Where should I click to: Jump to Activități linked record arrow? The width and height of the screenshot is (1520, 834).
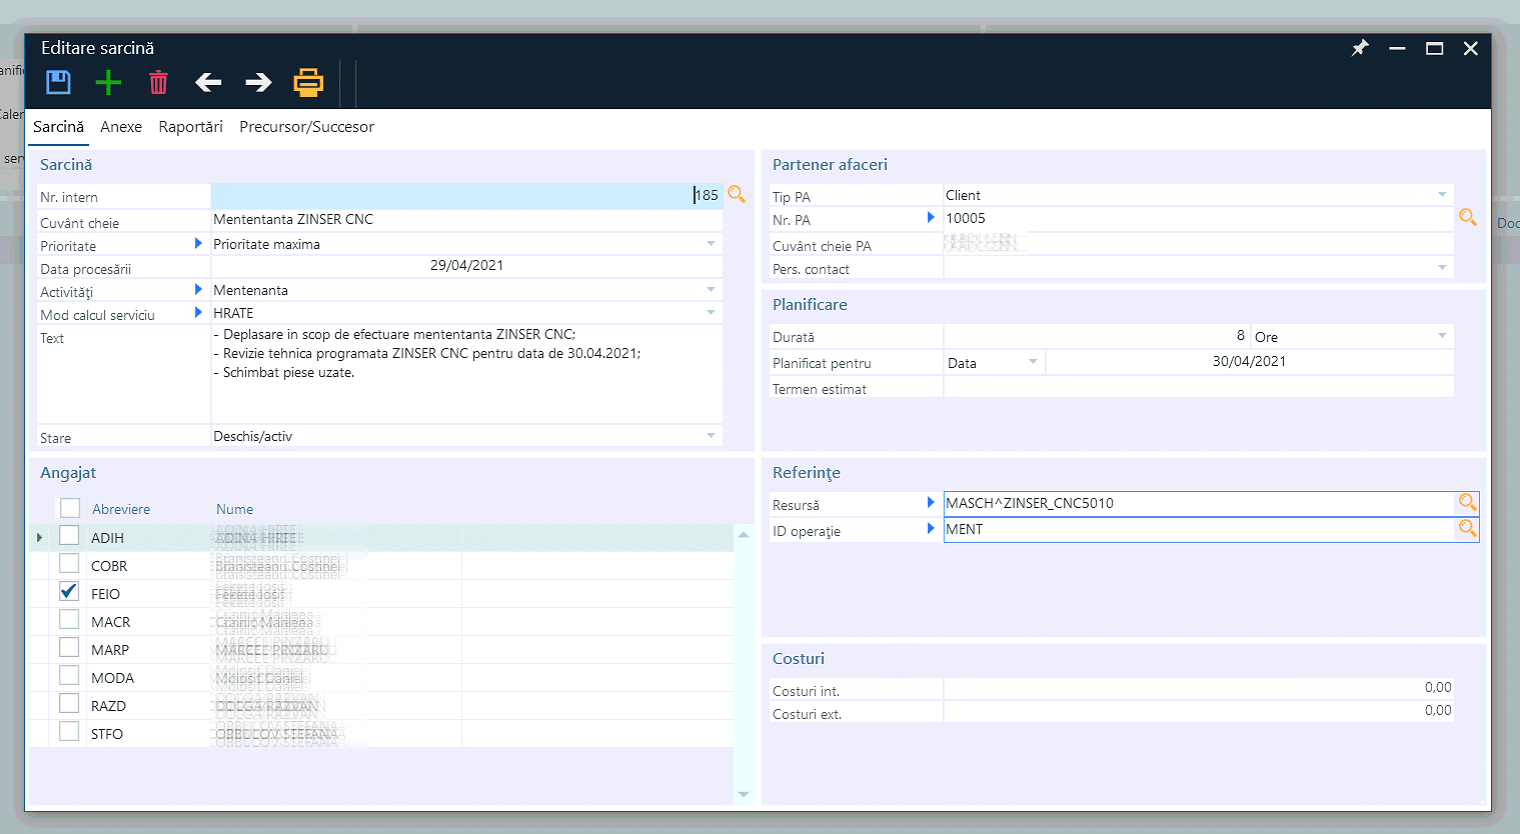(198, 289)
